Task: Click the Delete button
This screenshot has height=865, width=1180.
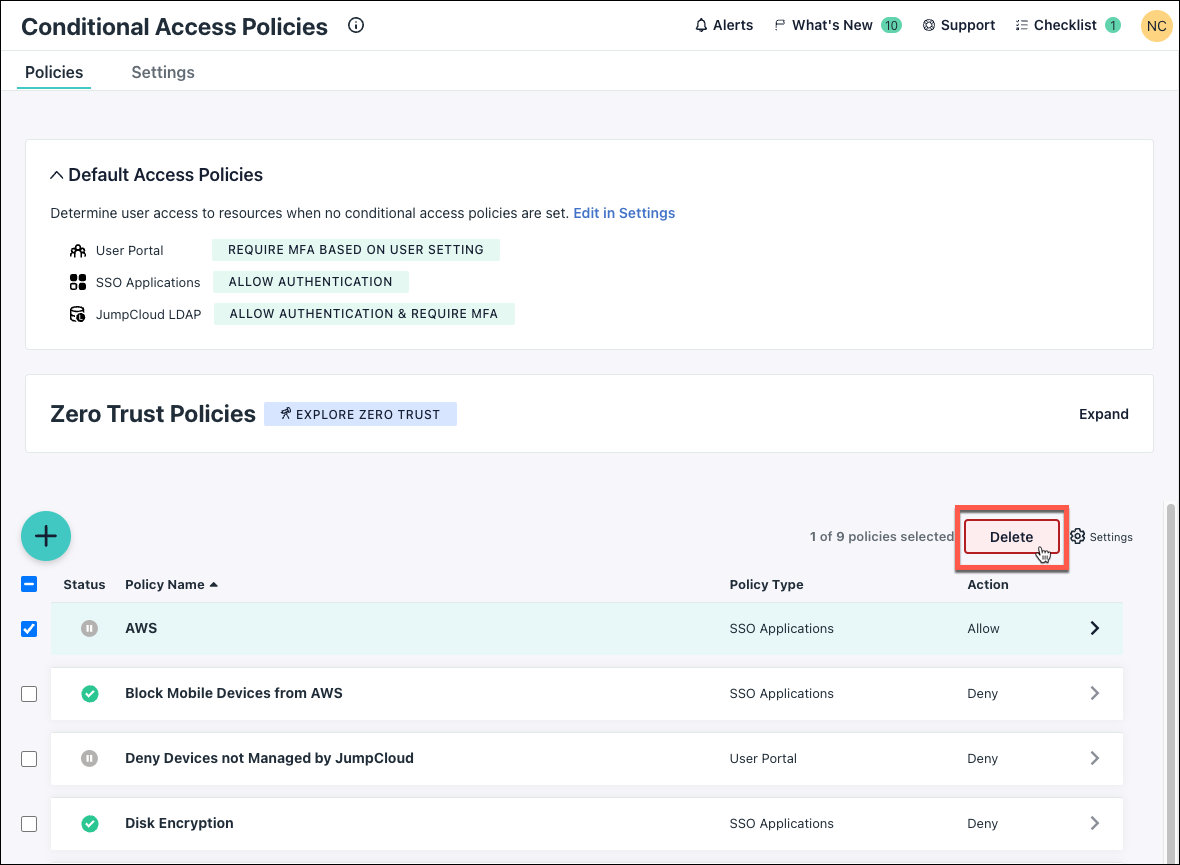Action: [x=1010, y=536]
